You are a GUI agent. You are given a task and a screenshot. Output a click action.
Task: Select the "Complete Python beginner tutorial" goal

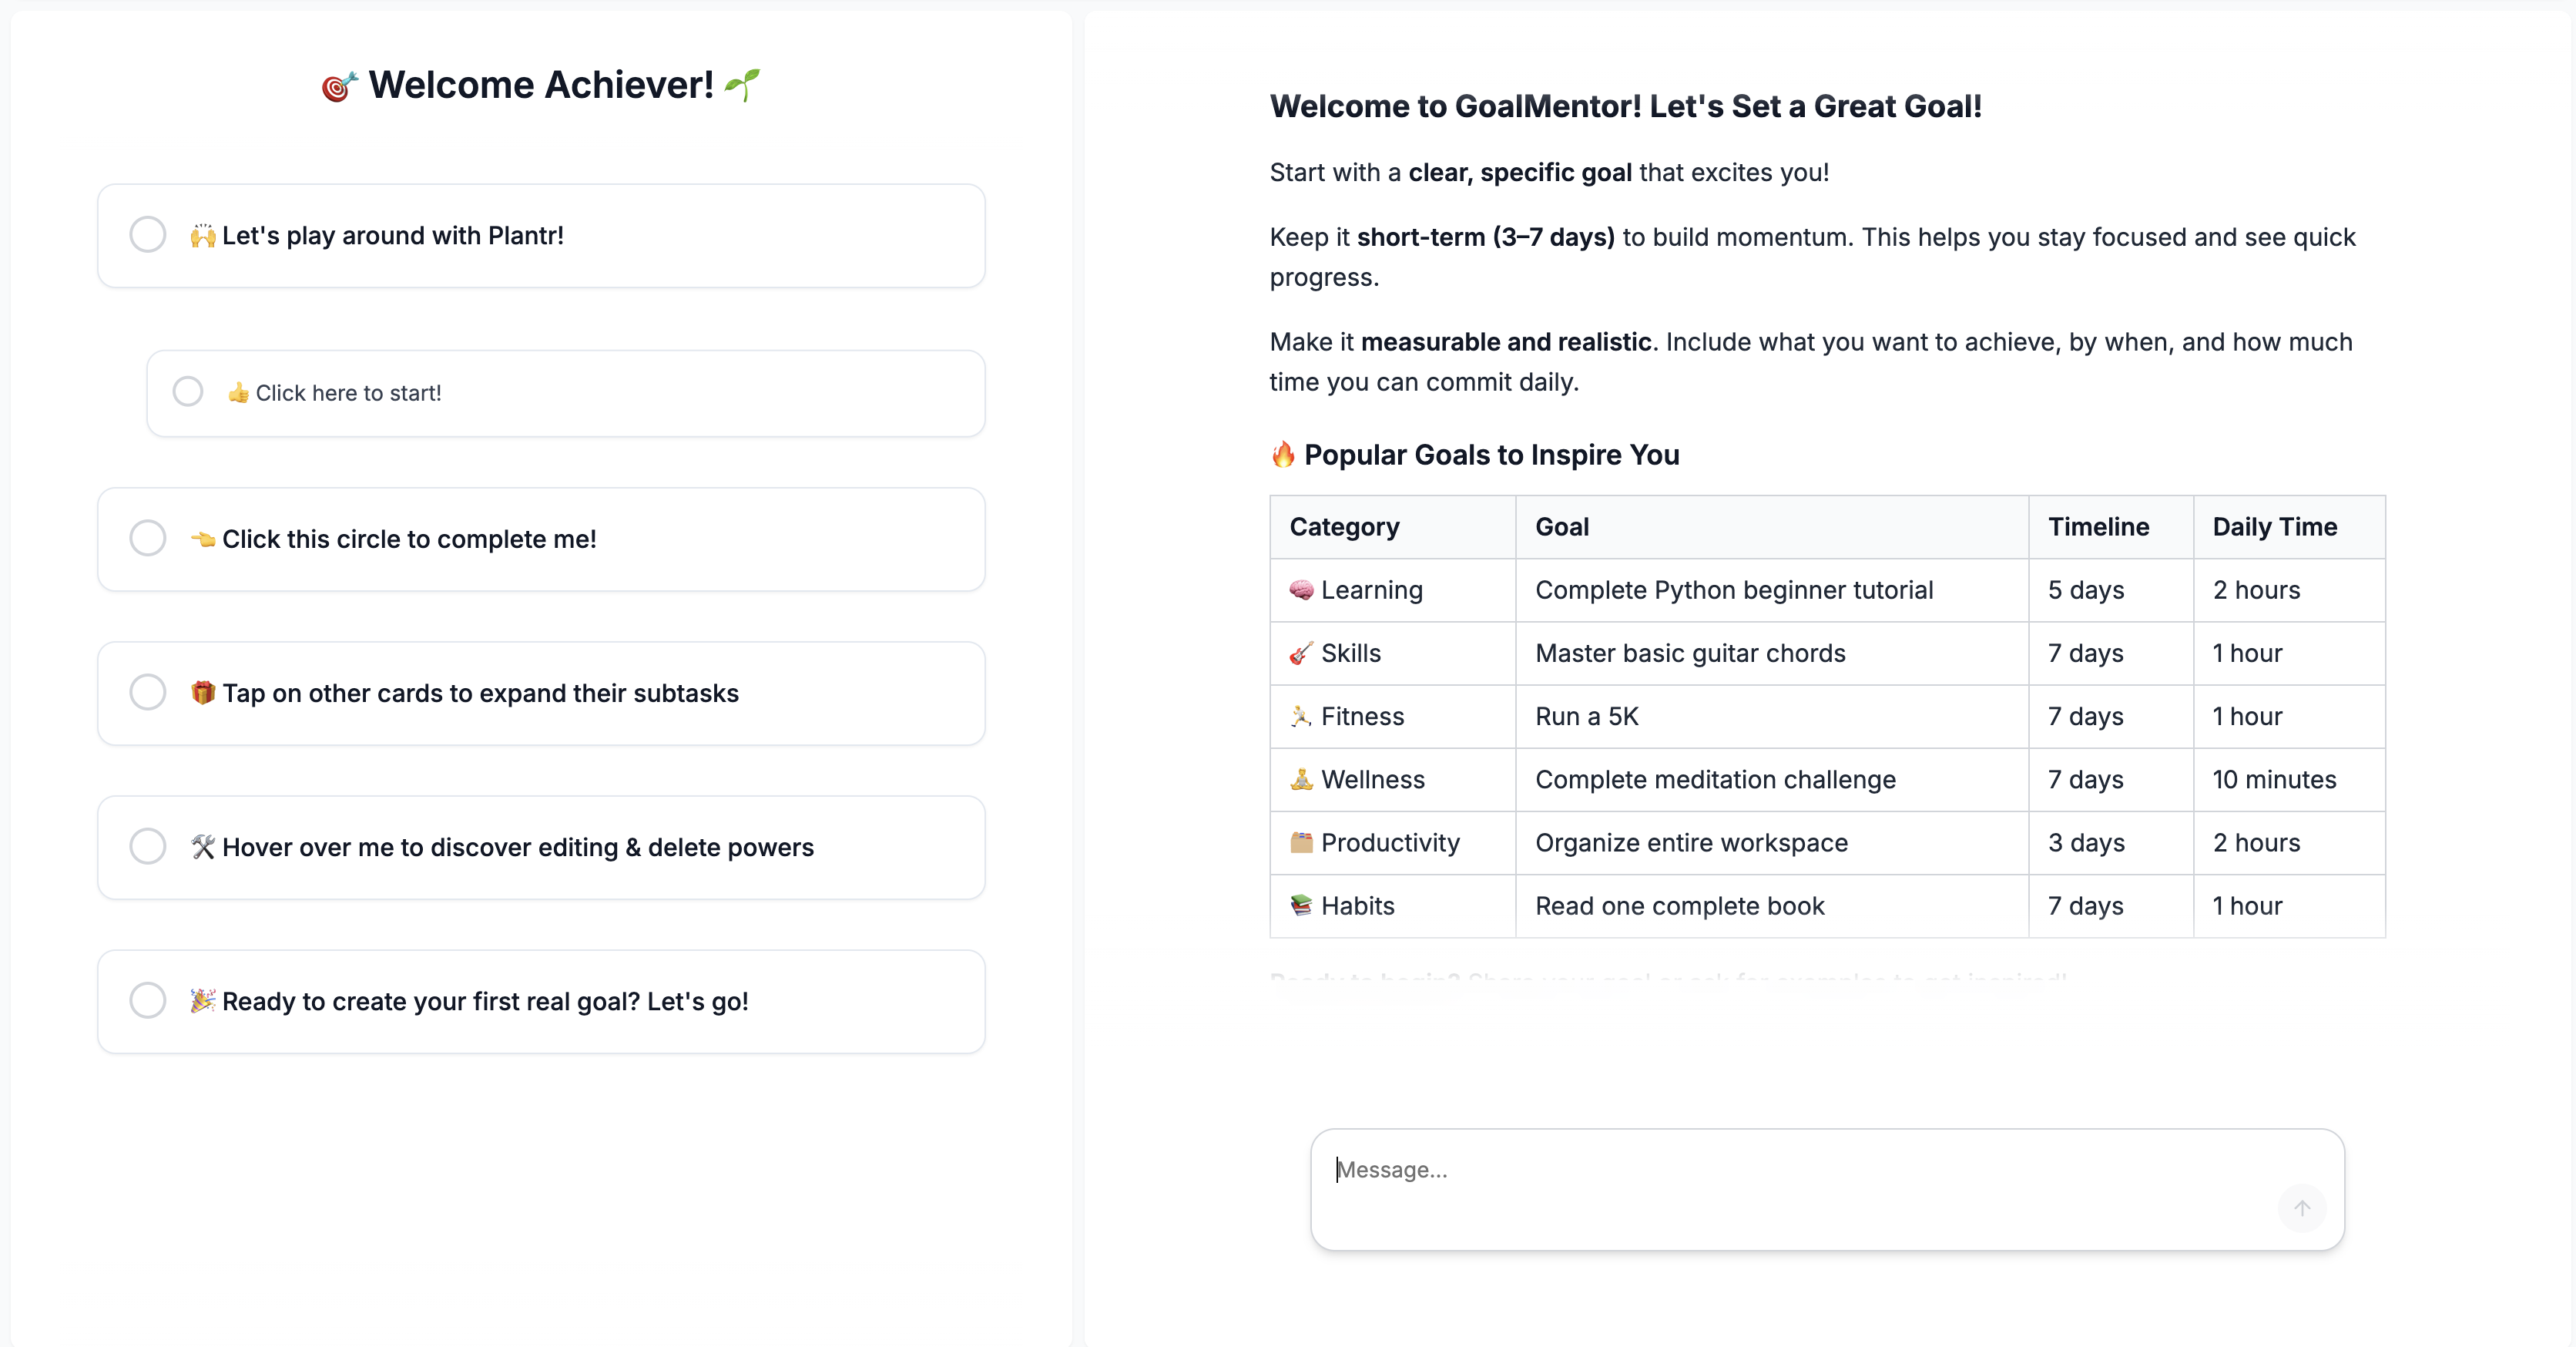point(1734,590)
